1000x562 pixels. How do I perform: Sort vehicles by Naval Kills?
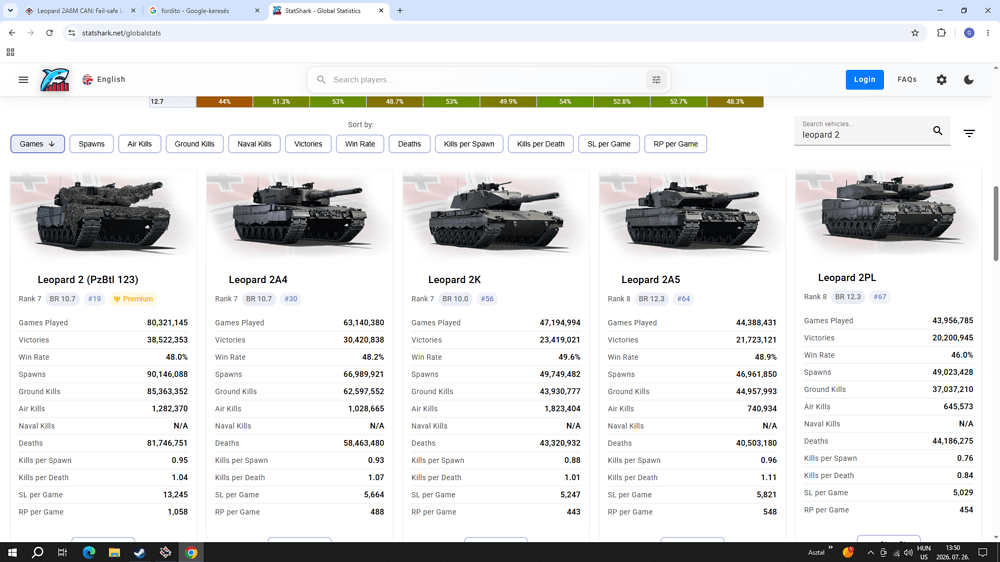point(254,144)
